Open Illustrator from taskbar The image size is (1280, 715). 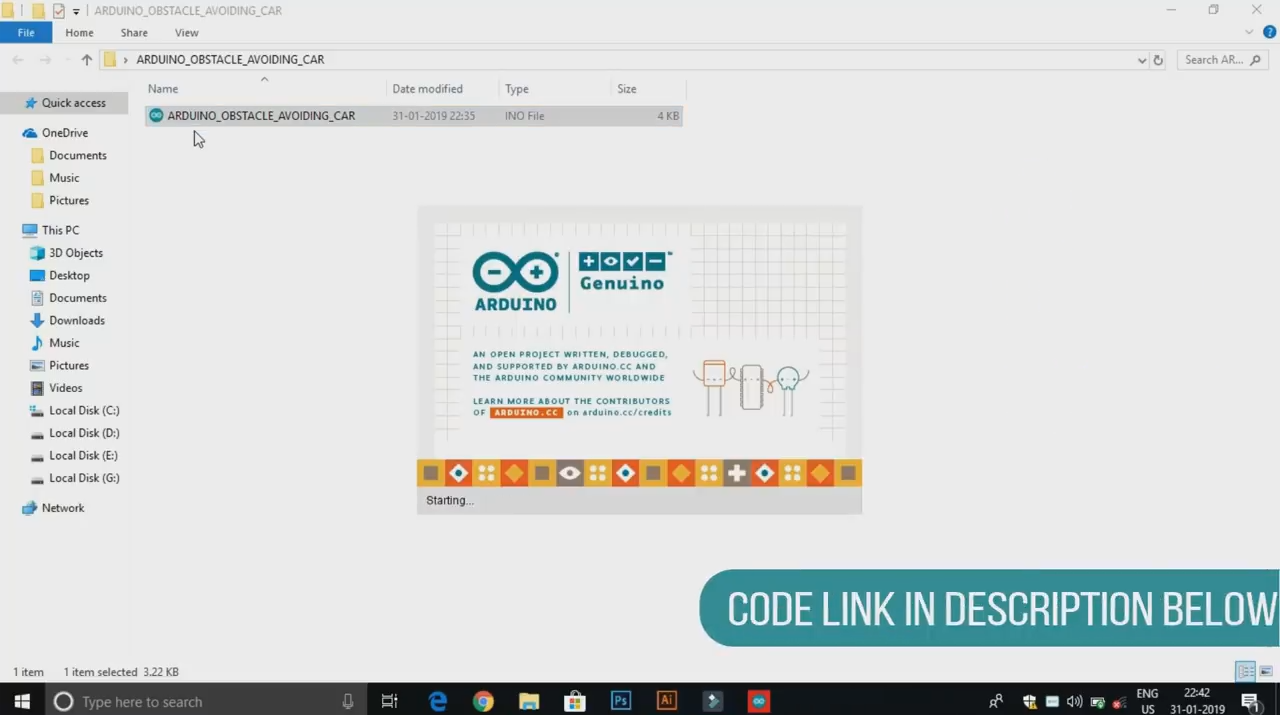pyautogui.click(x=667, y=701)
